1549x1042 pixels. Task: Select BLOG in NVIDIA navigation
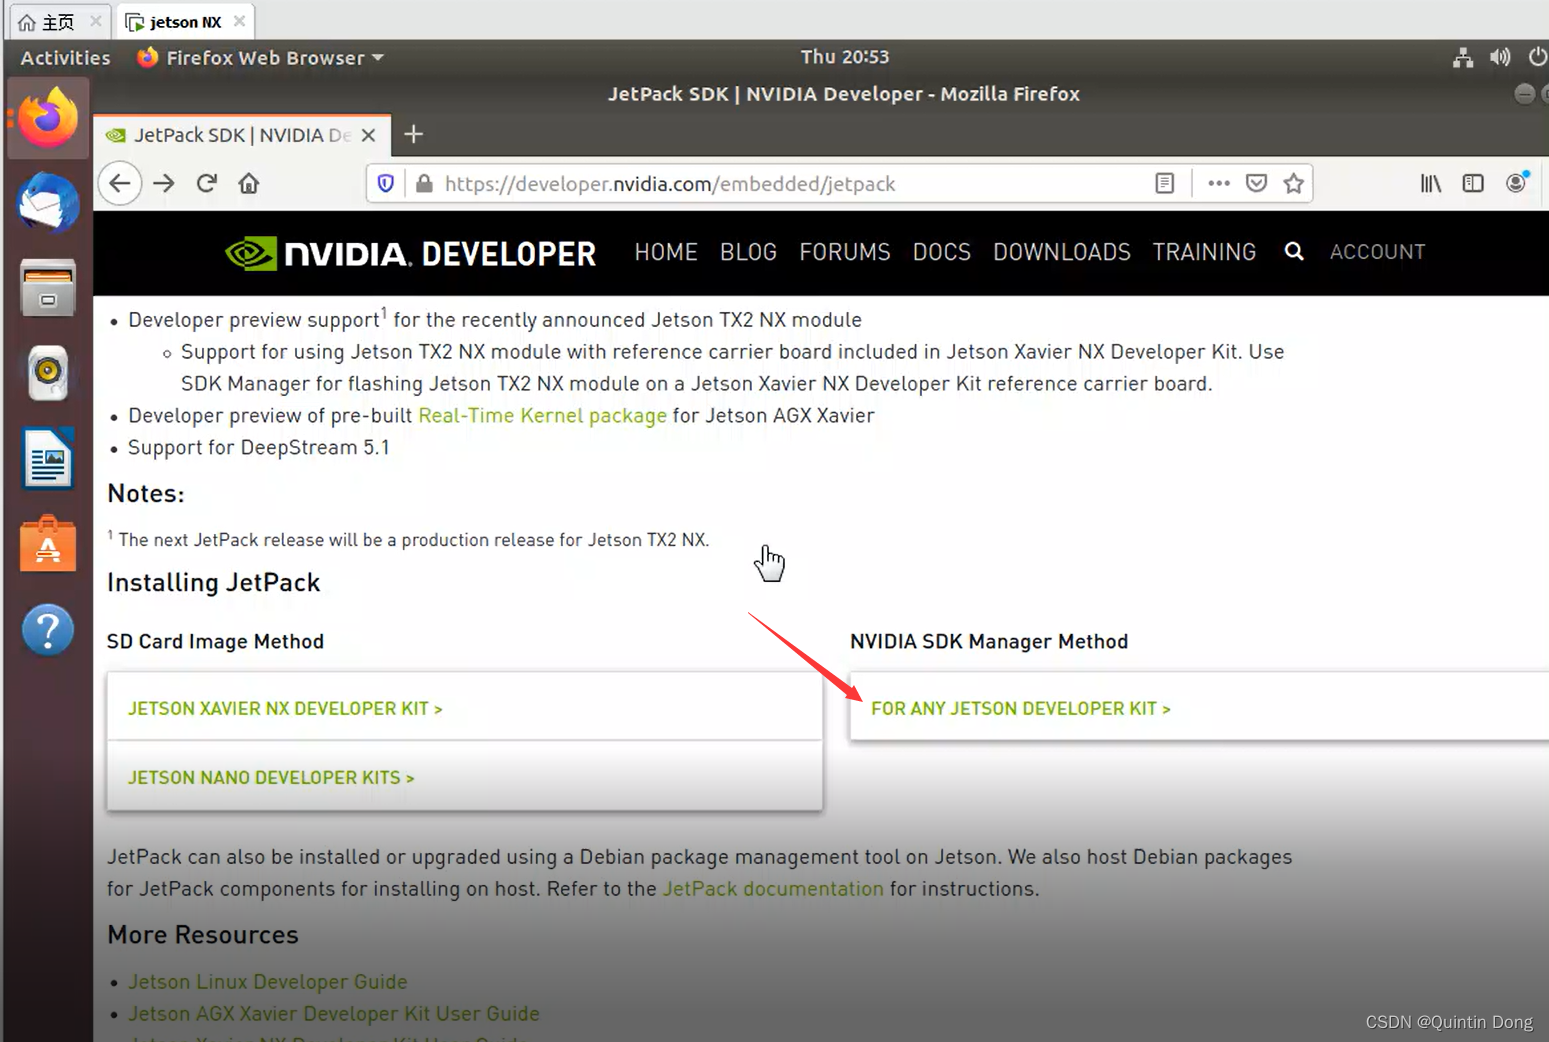click(x=748, y=252)
